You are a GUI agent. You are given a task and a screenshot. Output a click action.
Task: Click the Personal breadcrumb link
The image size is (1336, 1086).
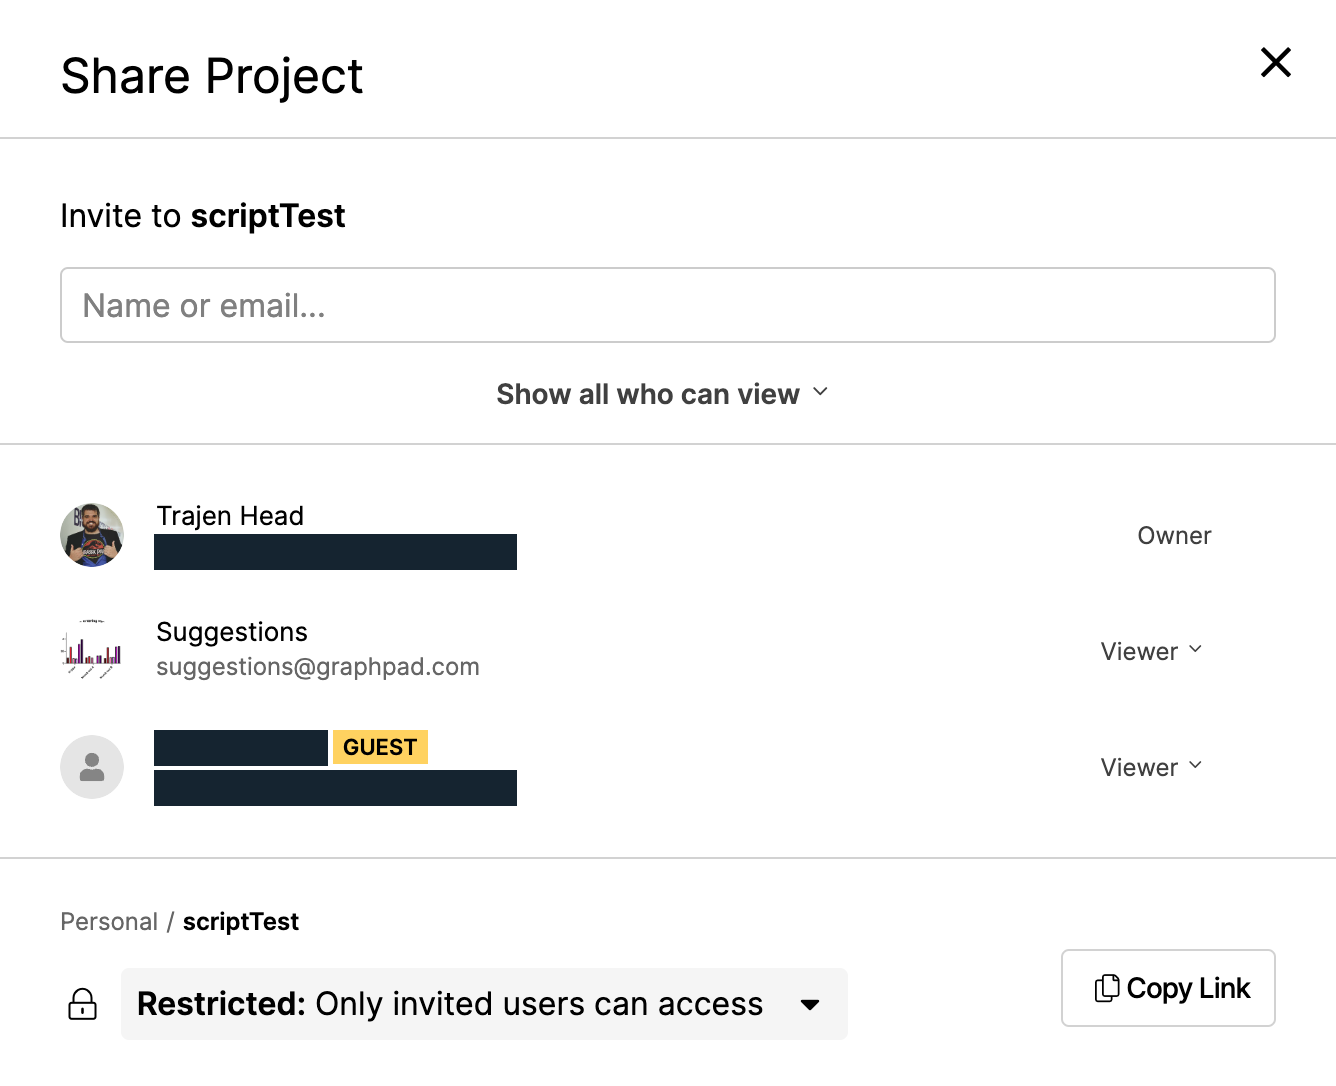tap(109, 922)
